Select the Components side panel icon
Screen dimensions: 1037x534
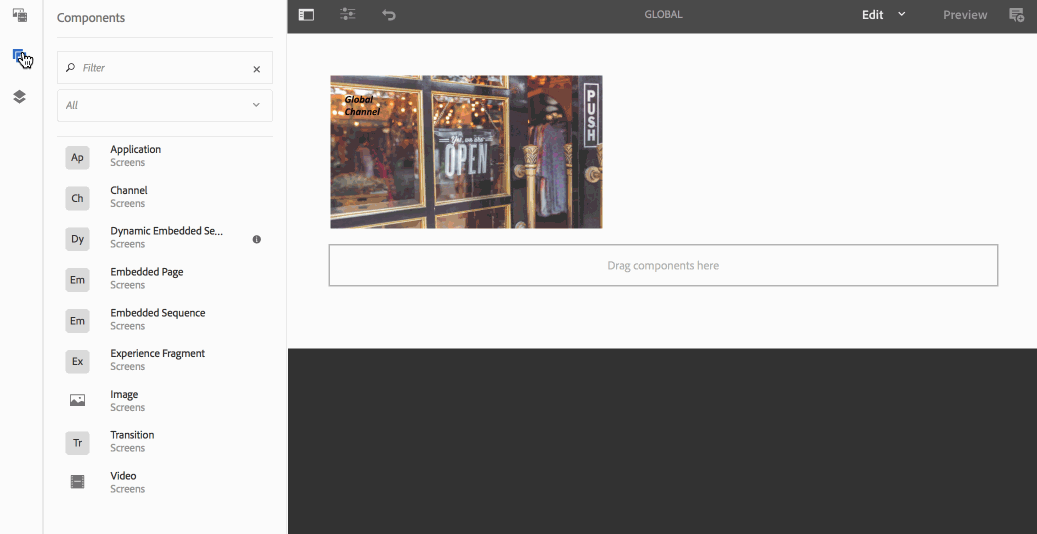click(x=19, y=56)
